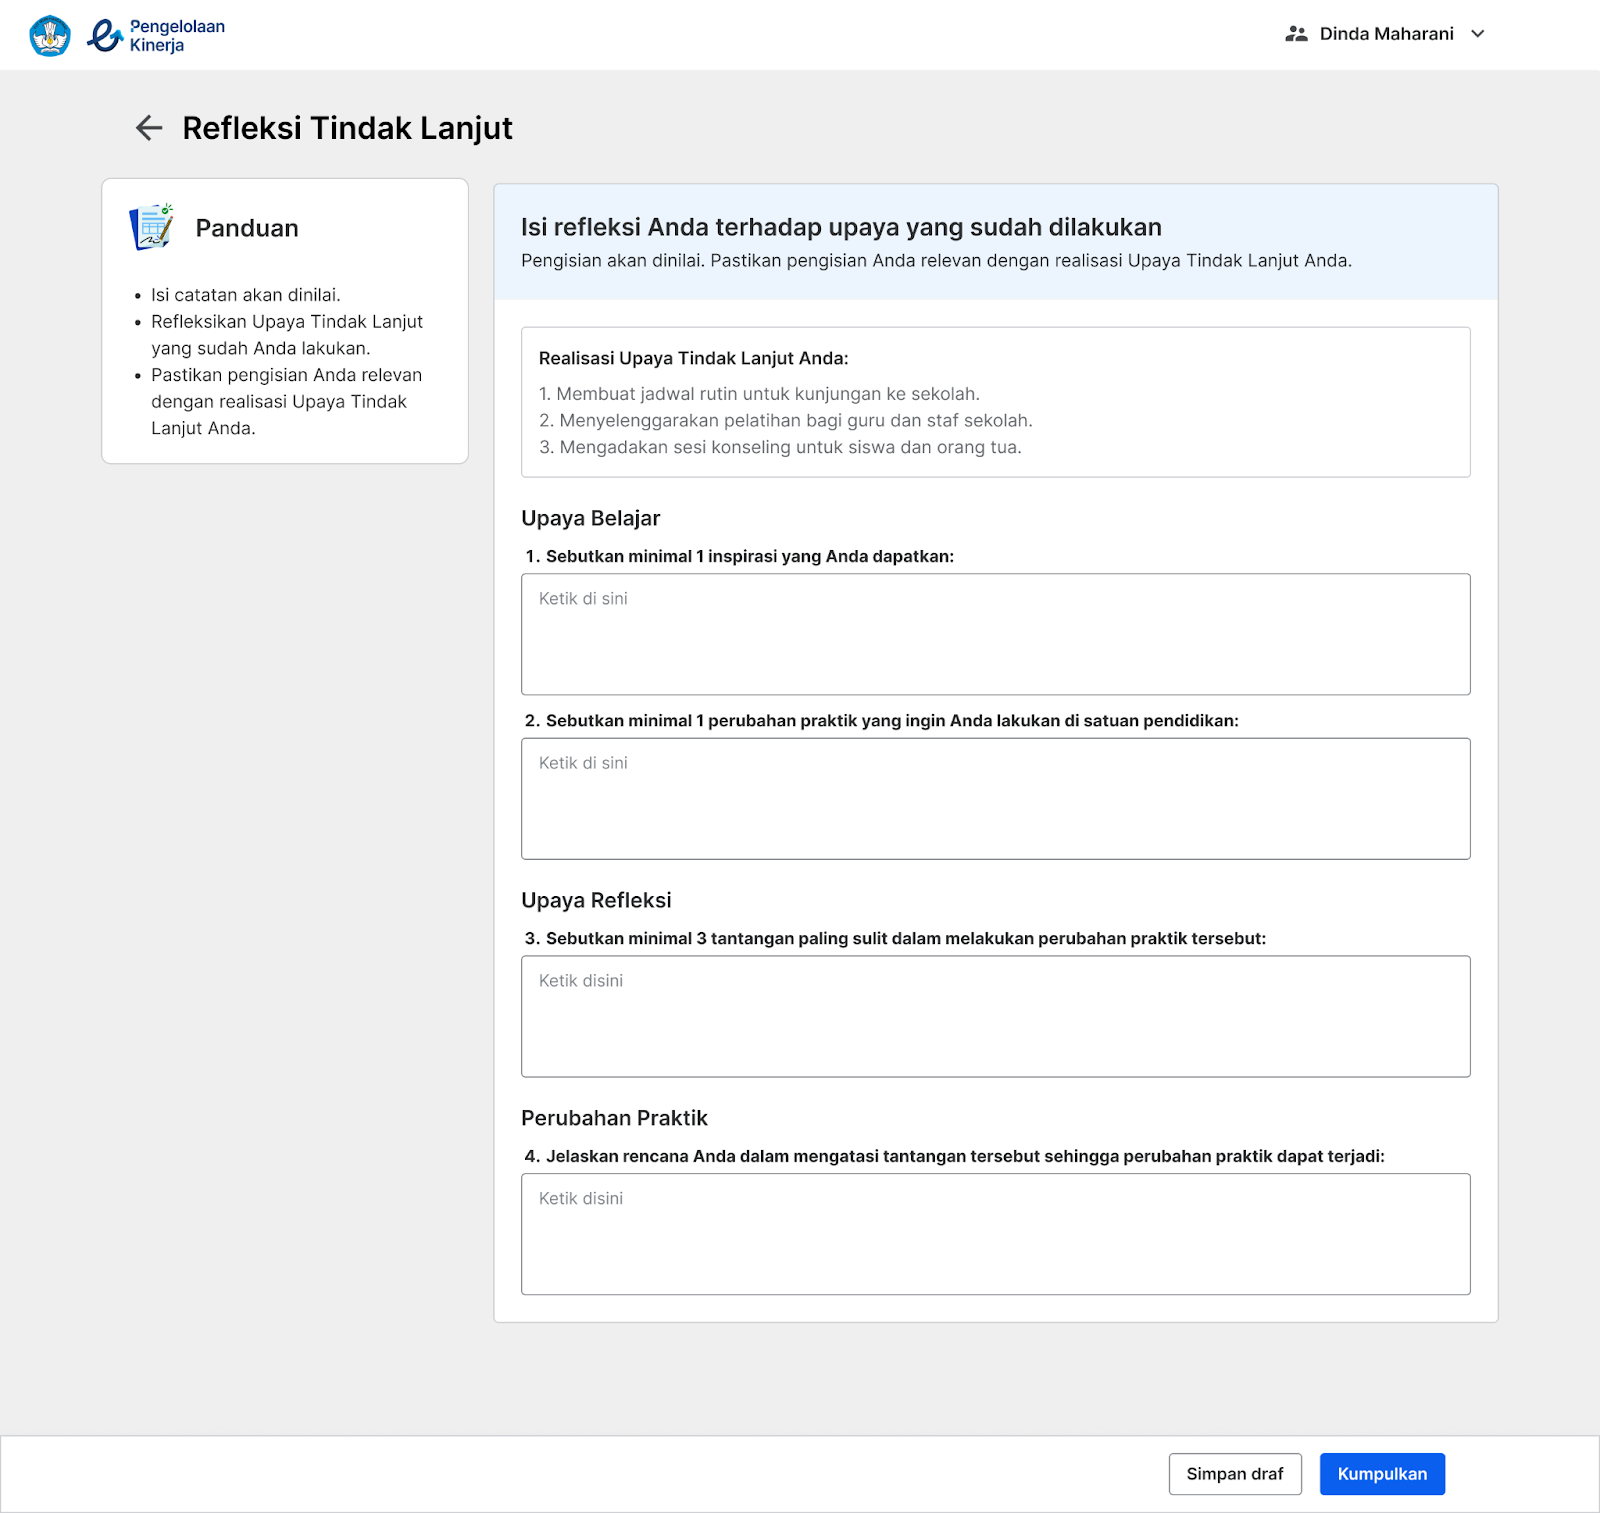Select 'Refleksikan Upaya Tindak Lanjut' guideline

[287, 335]
